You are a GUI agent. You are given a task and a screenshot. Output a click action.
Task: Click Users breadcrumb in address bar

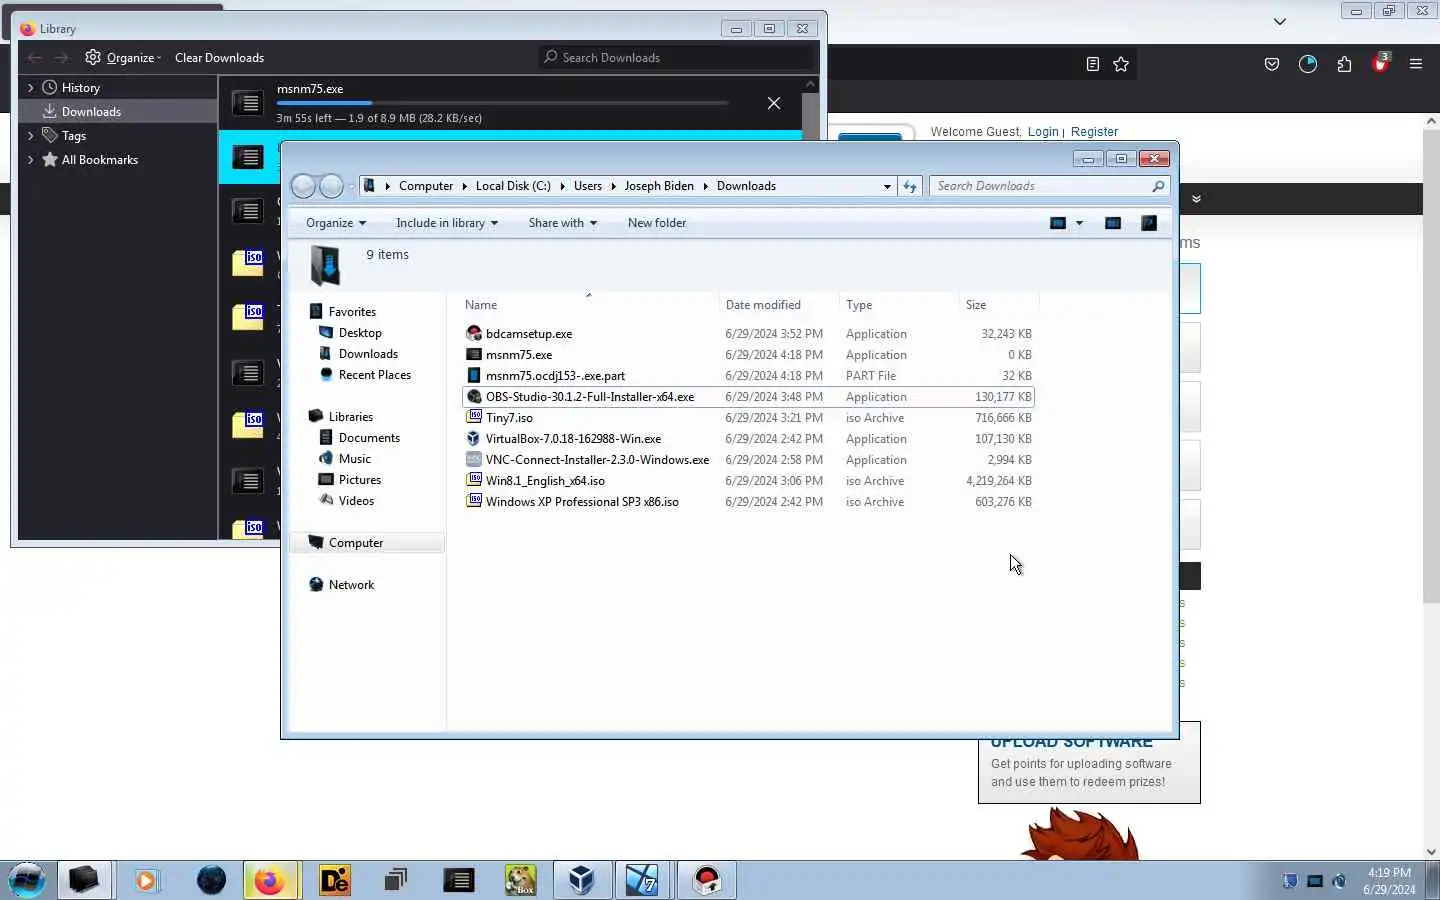[588, 186]
